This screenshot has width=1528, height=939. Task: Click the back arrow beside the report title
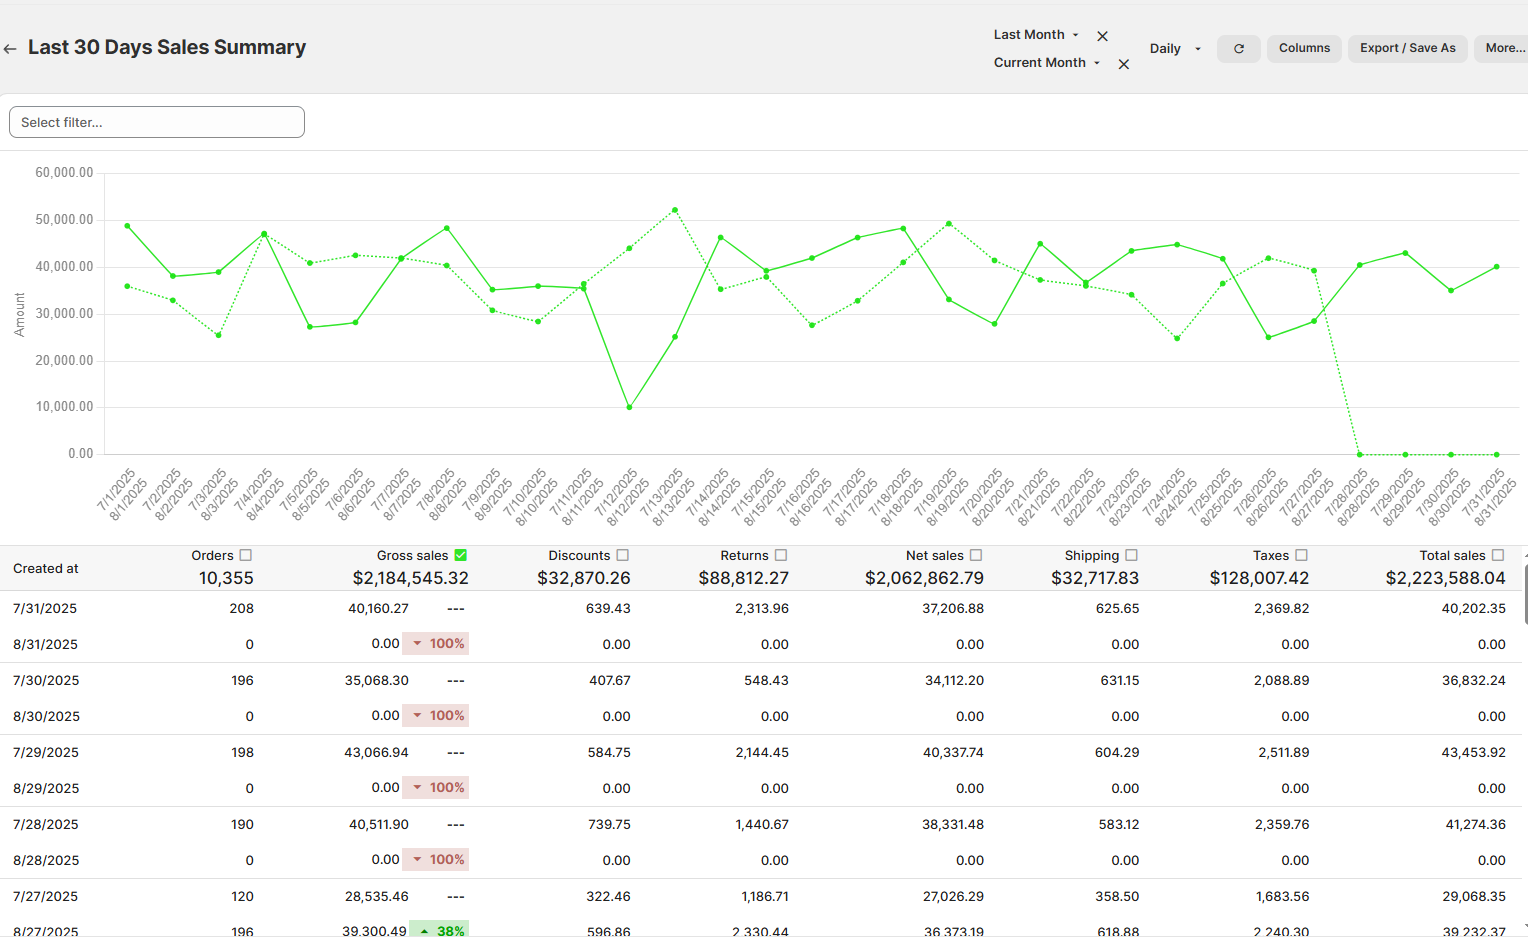pos(10,49)
